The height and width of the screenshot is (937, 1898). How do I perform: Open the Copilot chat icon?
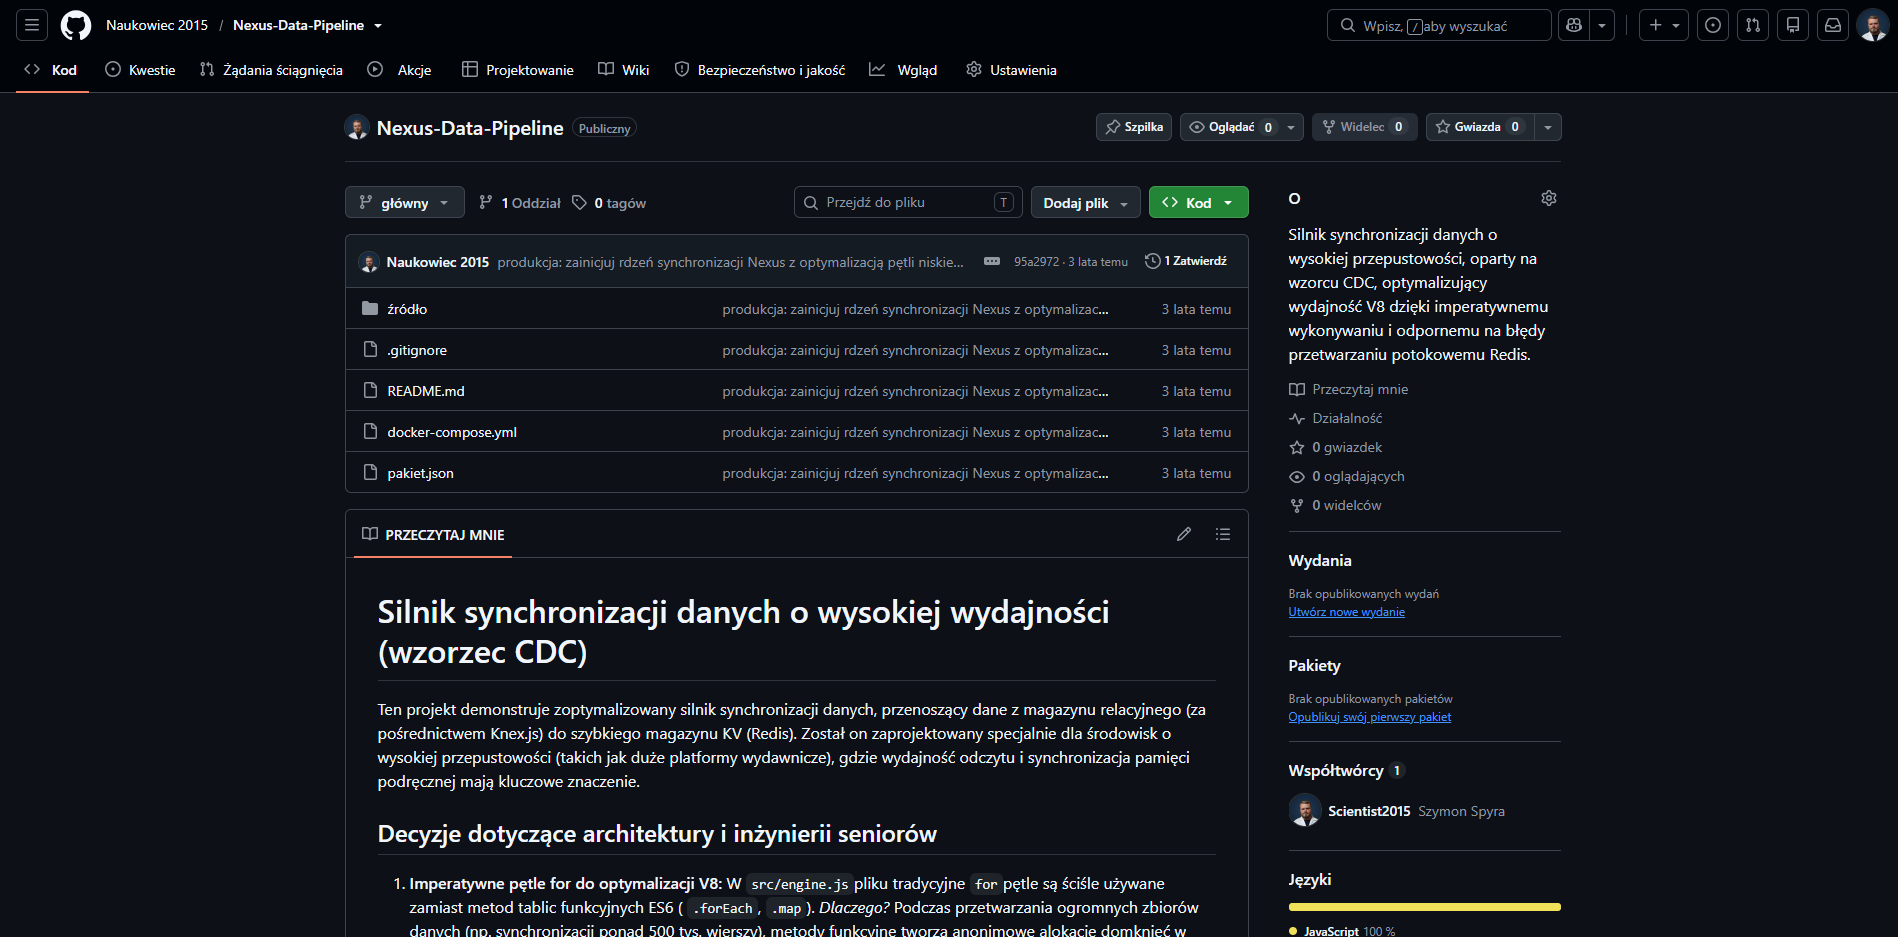[1574, 25]
